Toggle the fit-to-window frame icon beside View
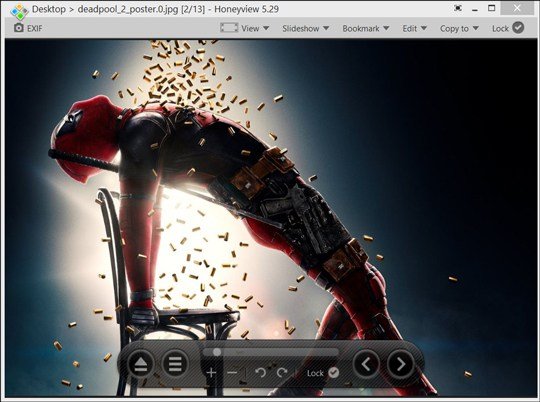Image resolution: width=540 pixels, height=402 pixels. (229, 28)
